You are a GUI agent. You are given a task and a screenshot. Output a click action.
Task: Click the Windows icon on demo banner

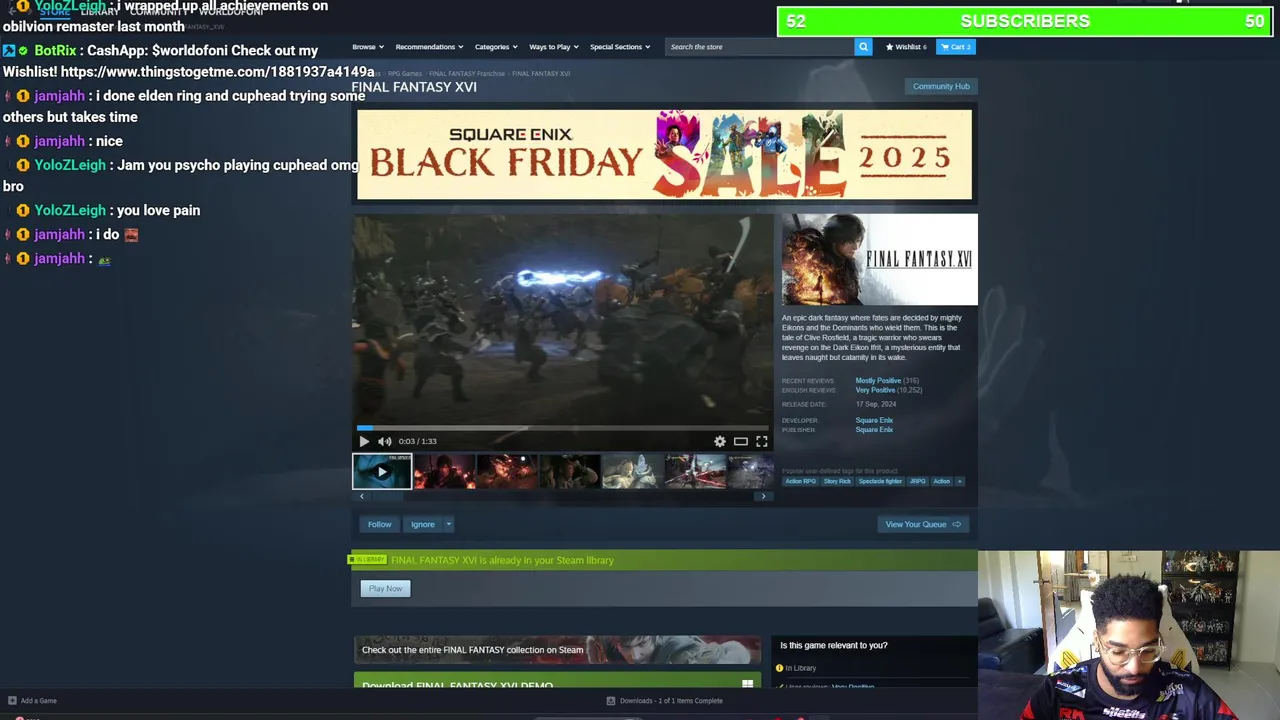tap(747, 685)
